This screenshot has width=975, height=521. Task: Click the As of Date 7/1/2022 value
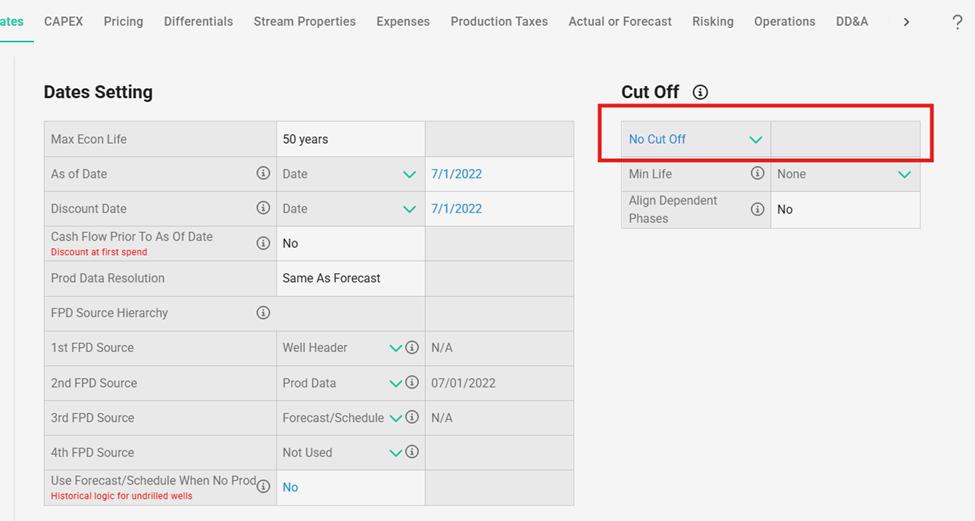point(456,174)
